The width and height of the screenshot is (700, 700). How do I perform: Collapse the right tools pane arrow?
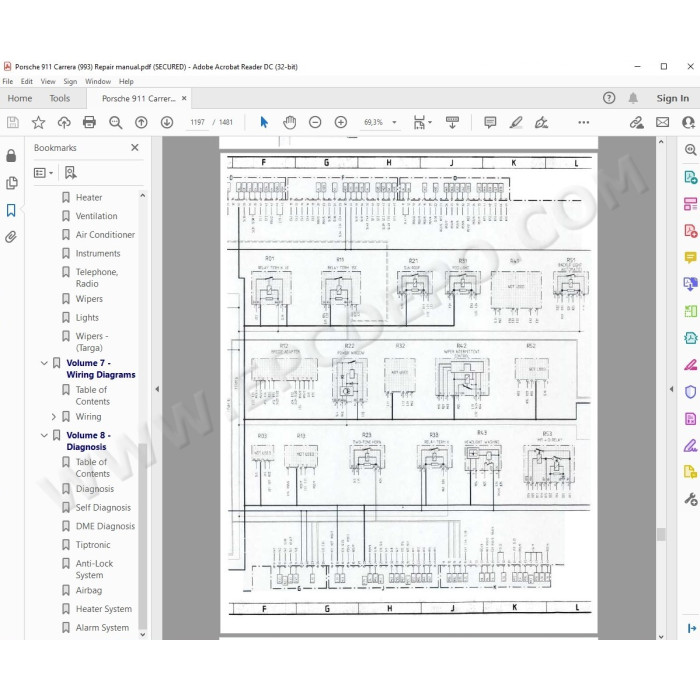pos(671,389)
